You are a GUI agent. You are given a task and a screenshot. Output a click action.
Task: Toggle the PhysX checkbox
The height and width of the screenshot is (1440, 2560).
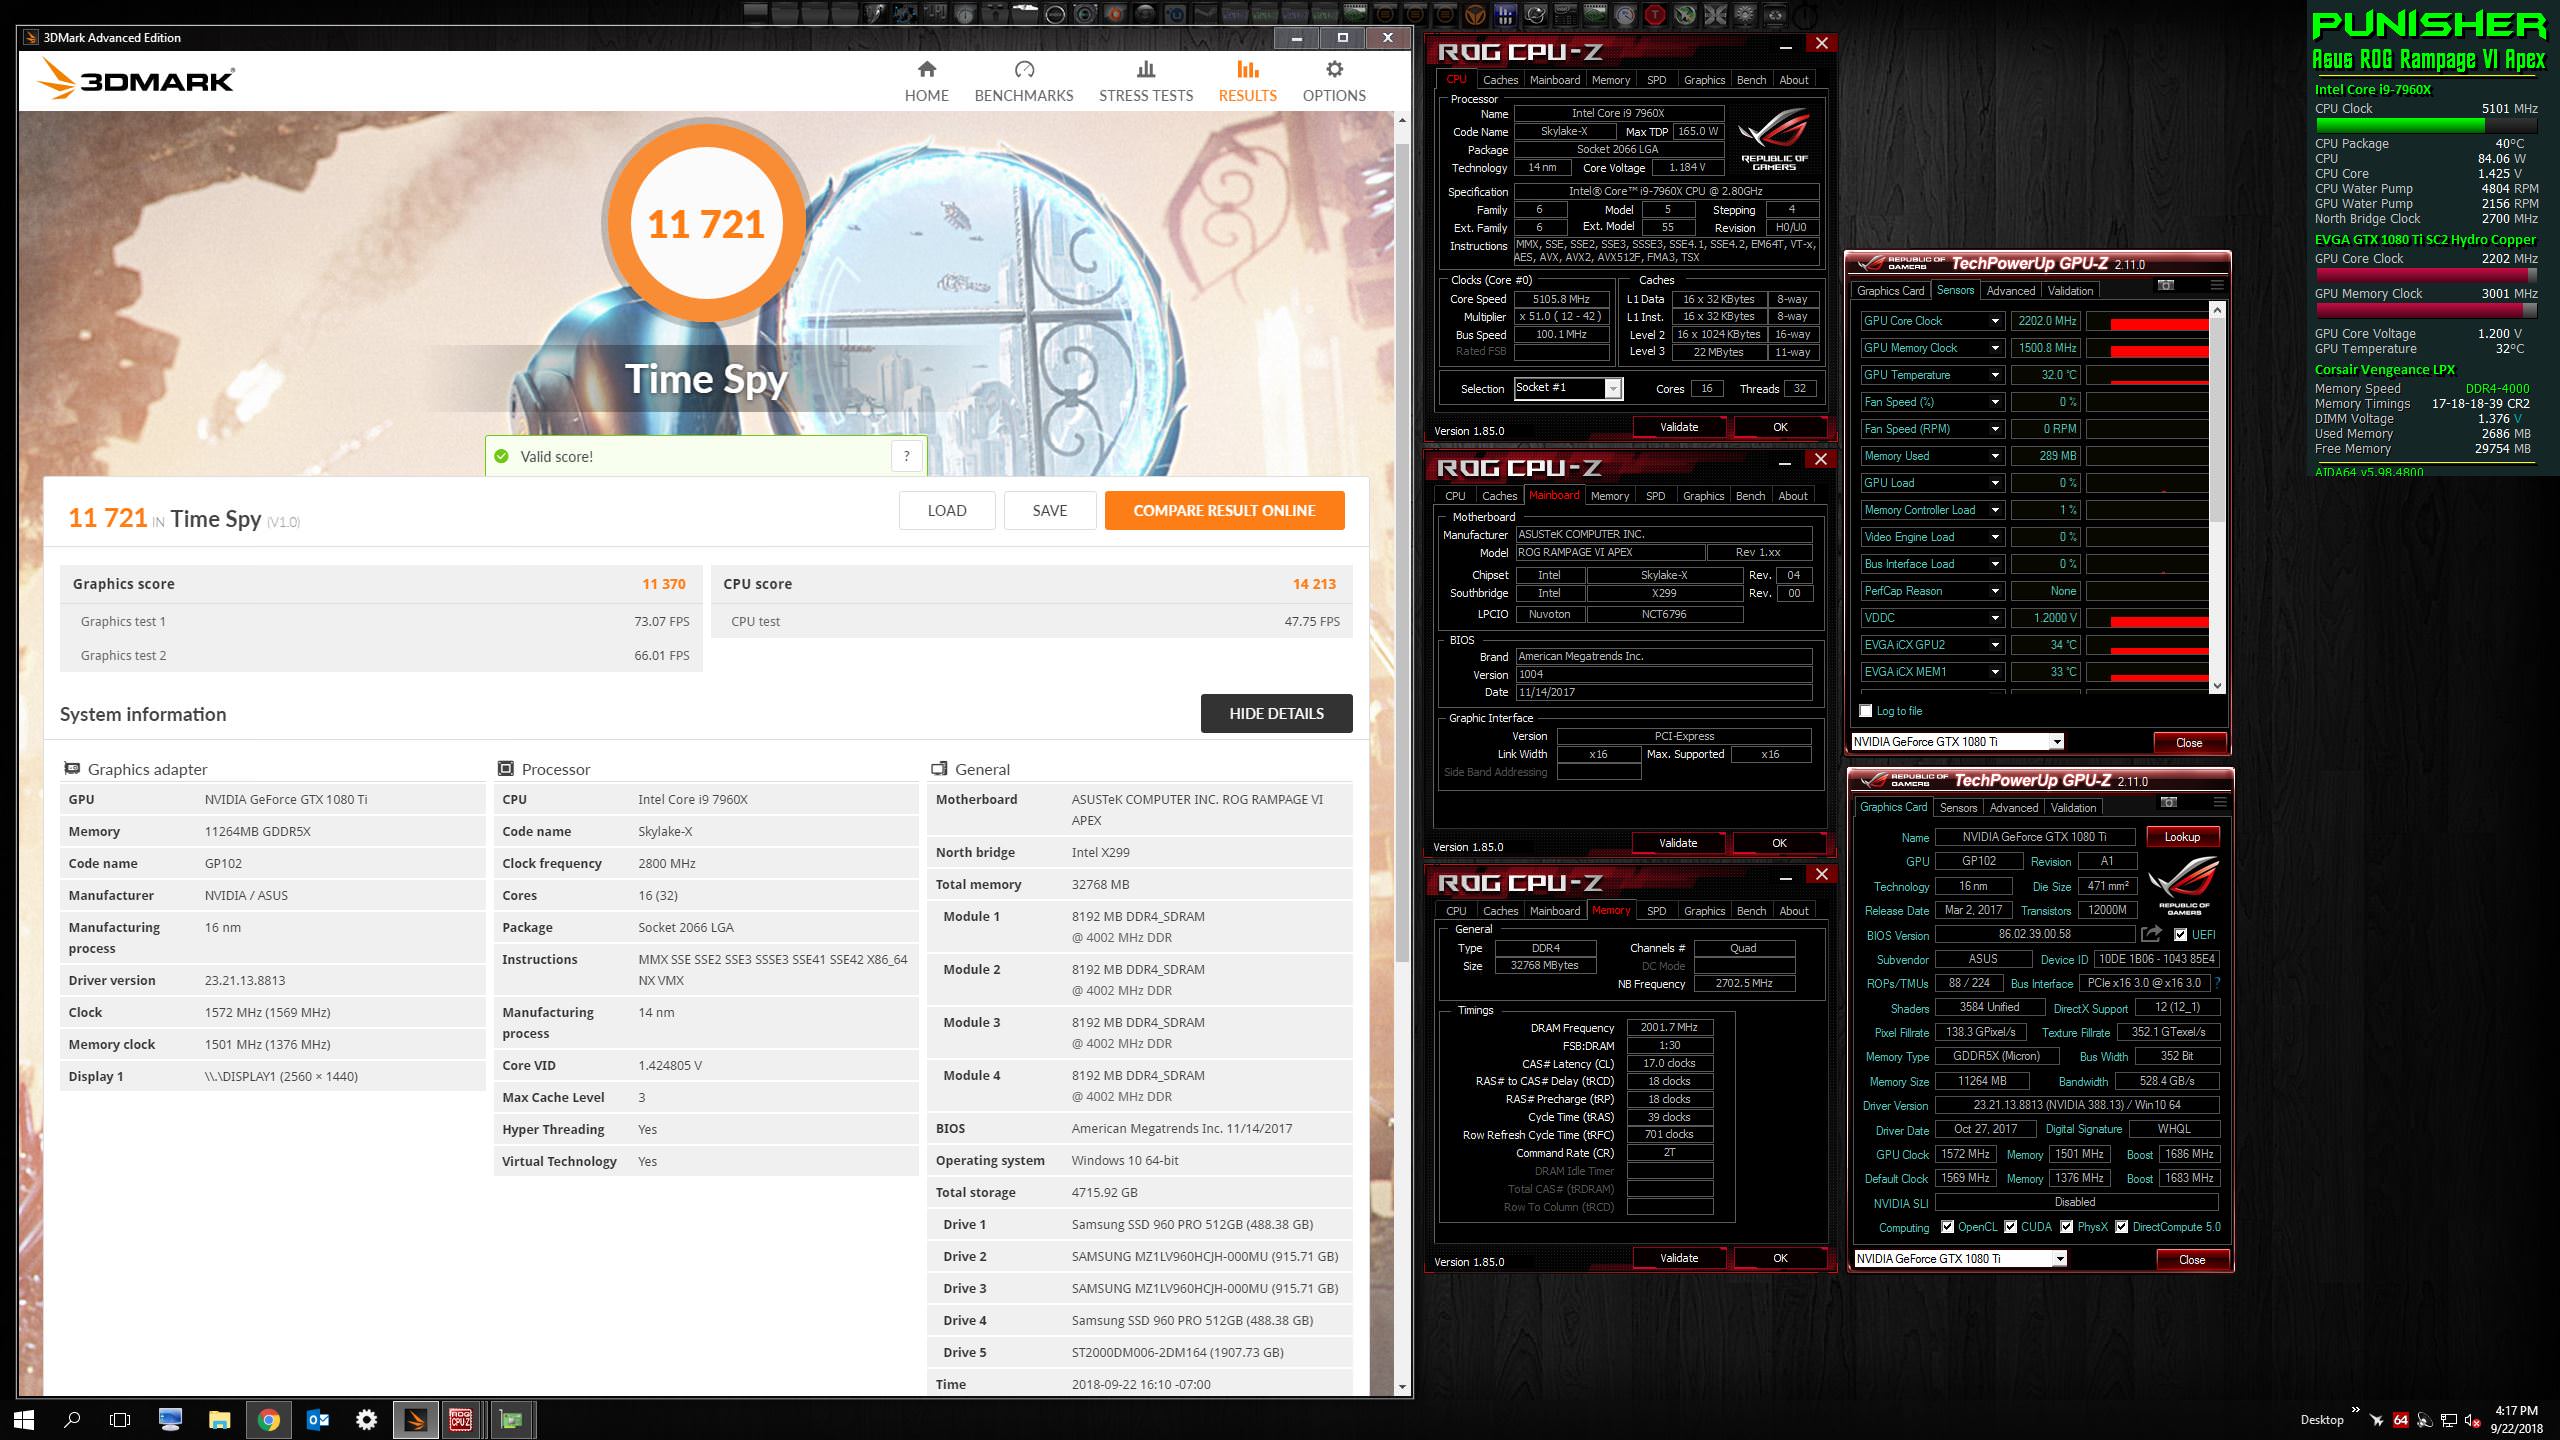(2066, 1227)
